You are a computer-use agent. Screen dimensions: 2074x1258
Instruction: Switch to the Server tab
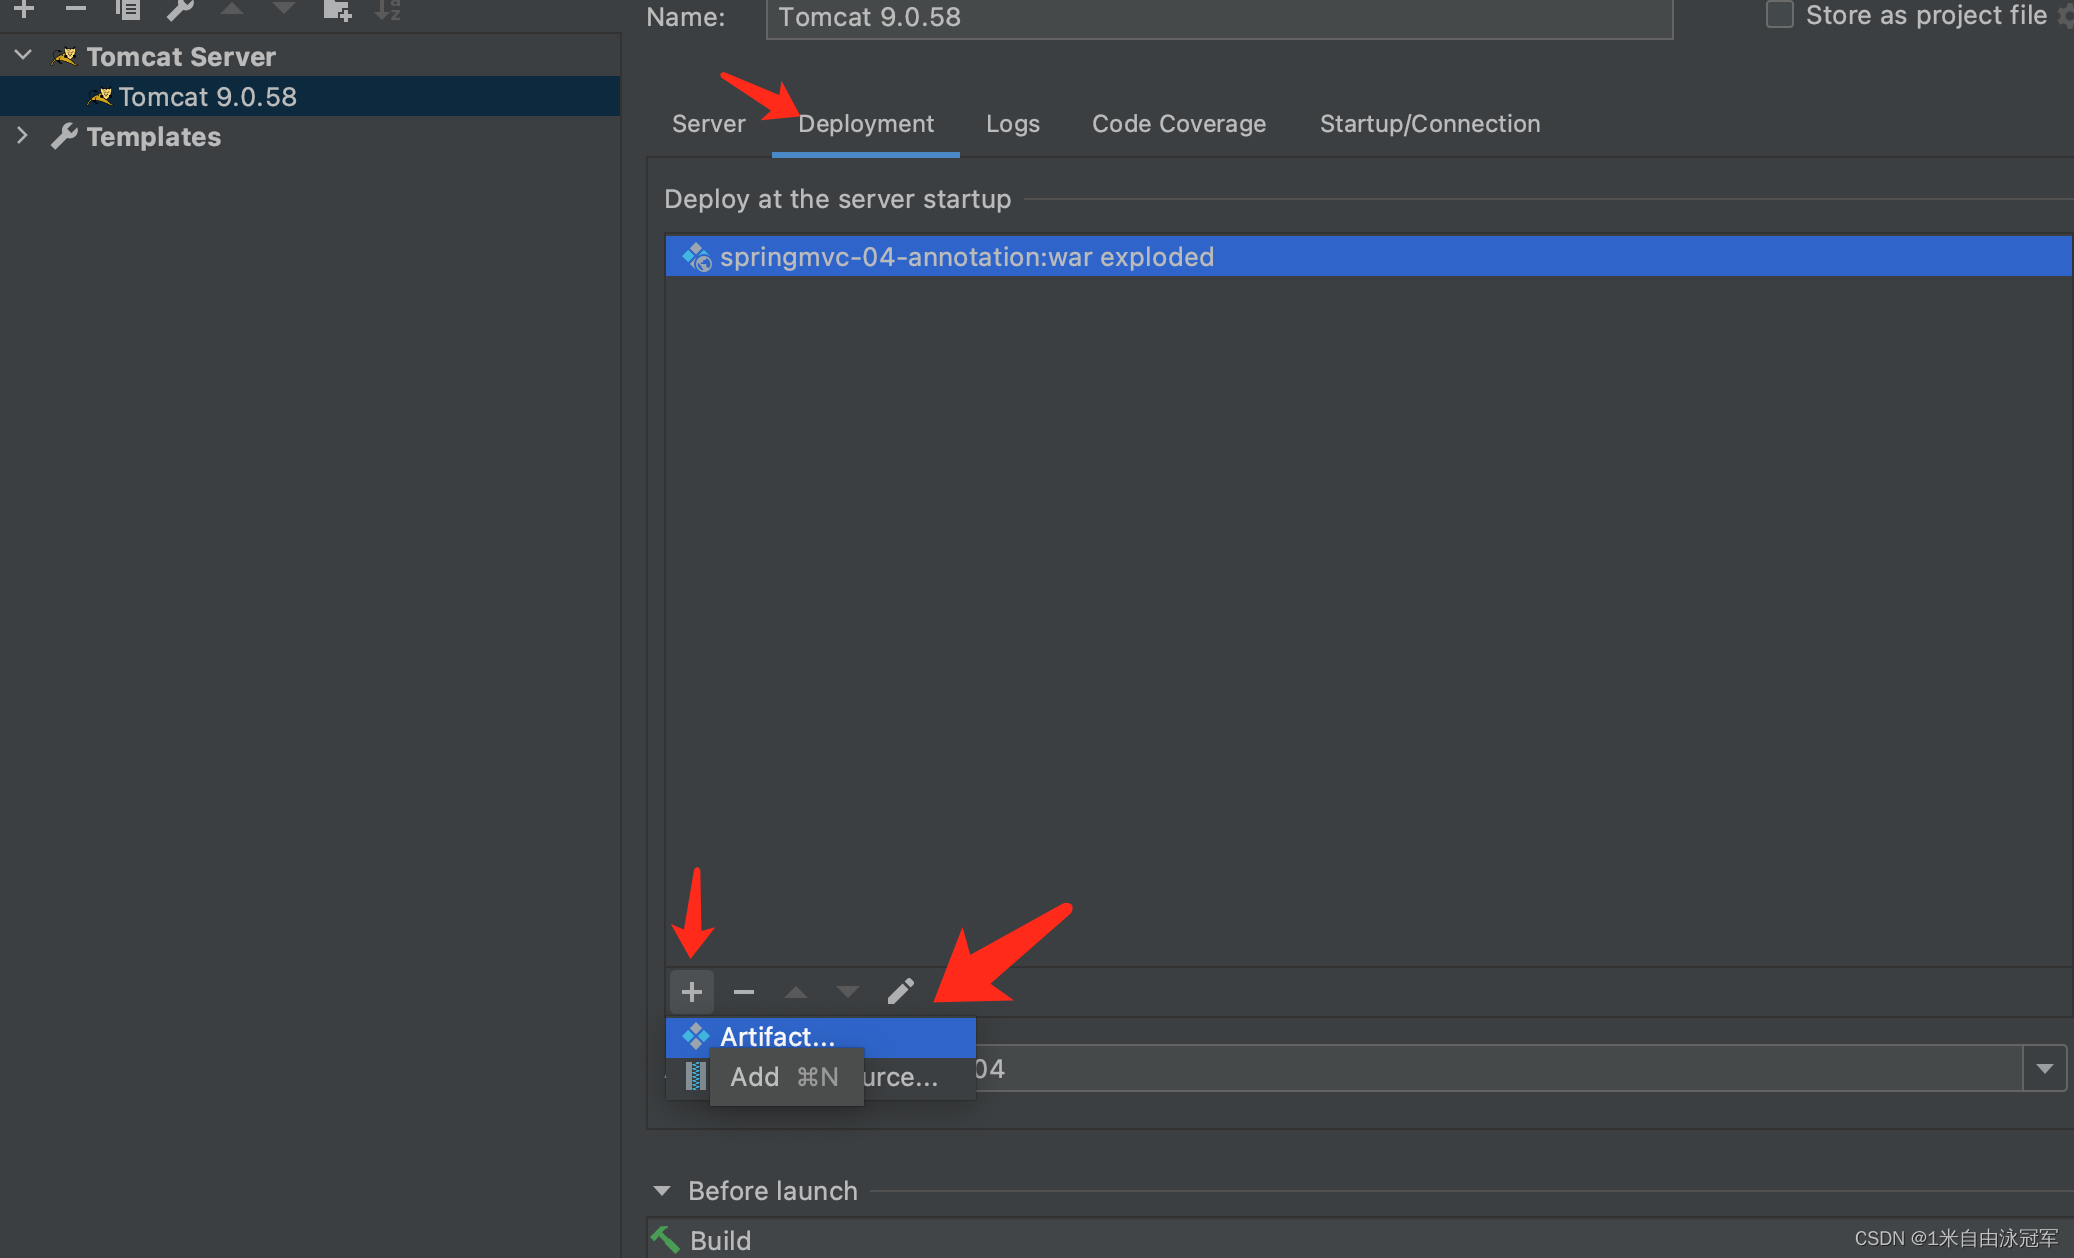(708, 124)
